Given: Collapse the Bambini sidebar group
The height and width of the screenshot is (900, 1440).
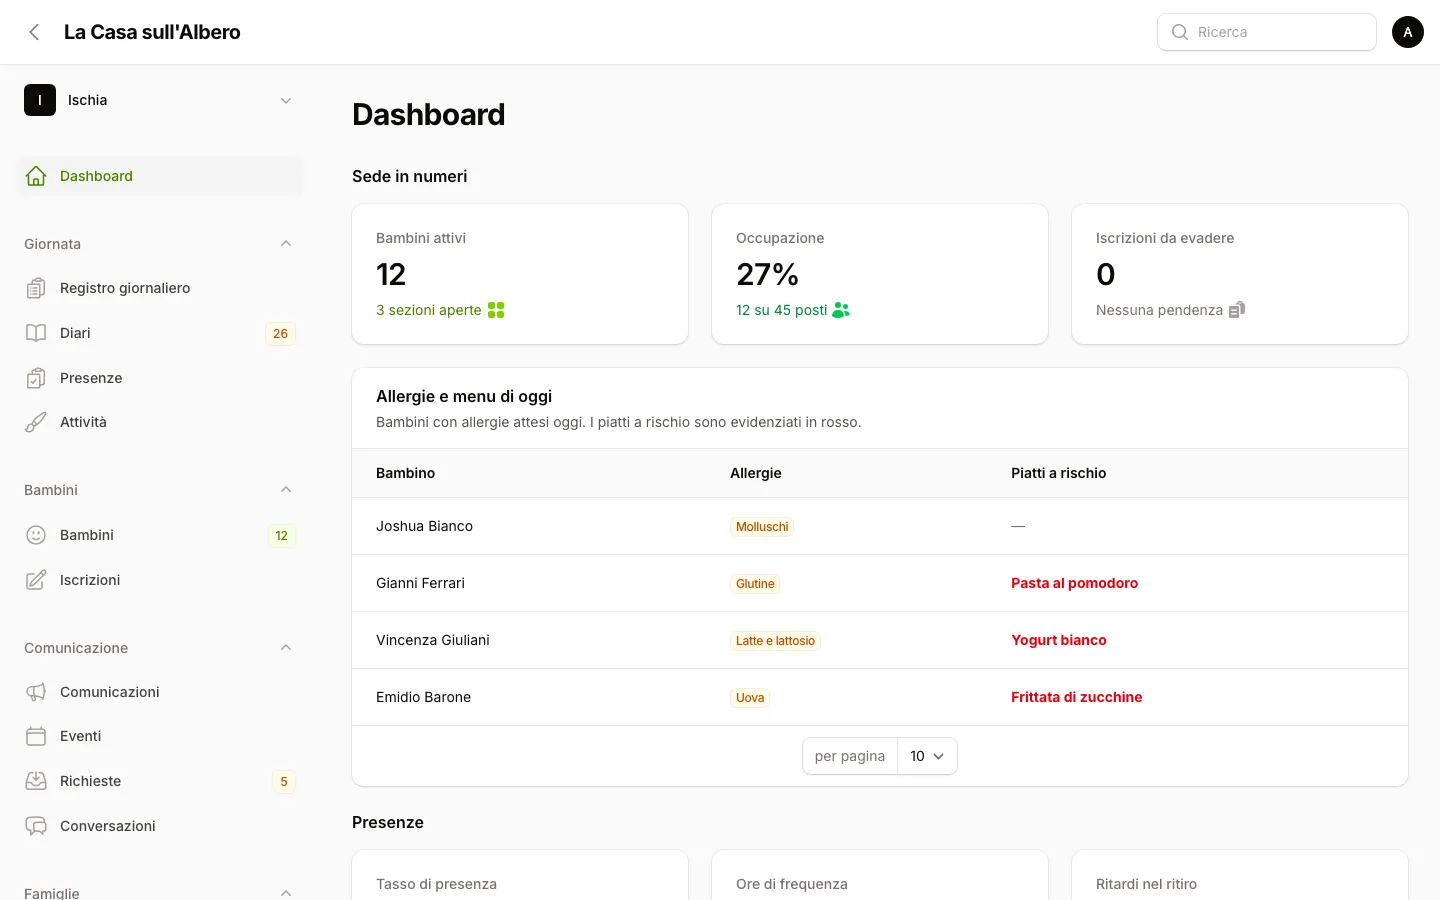Looking at the screenshot, I should [x=286, y=490].
